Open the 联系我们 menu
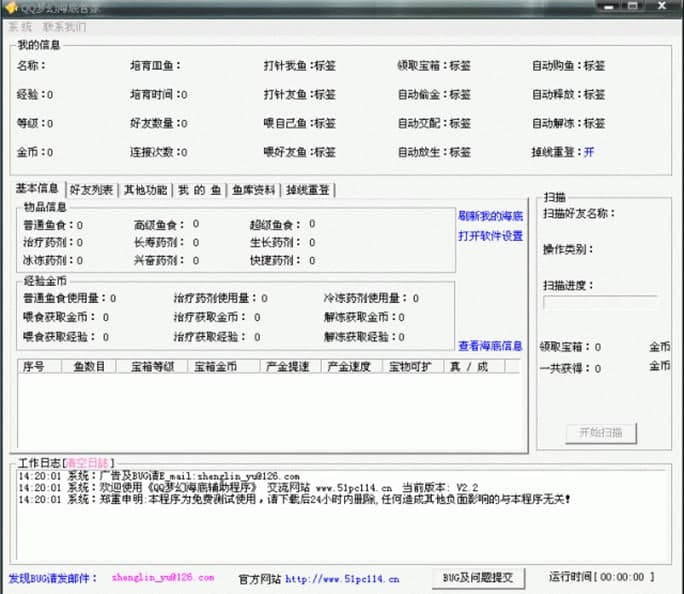This screenshot has height=594, width=684. (64, 27)
